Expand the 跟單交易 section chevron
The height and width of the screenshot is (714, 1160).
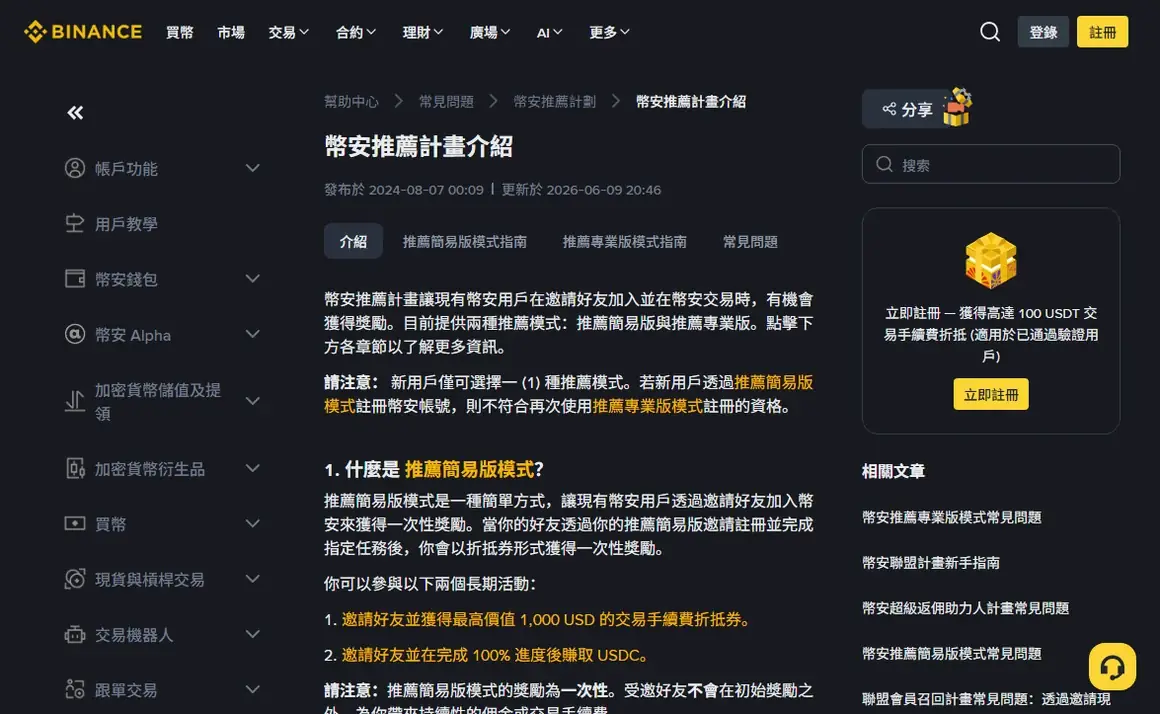click(x=252, y=690)
